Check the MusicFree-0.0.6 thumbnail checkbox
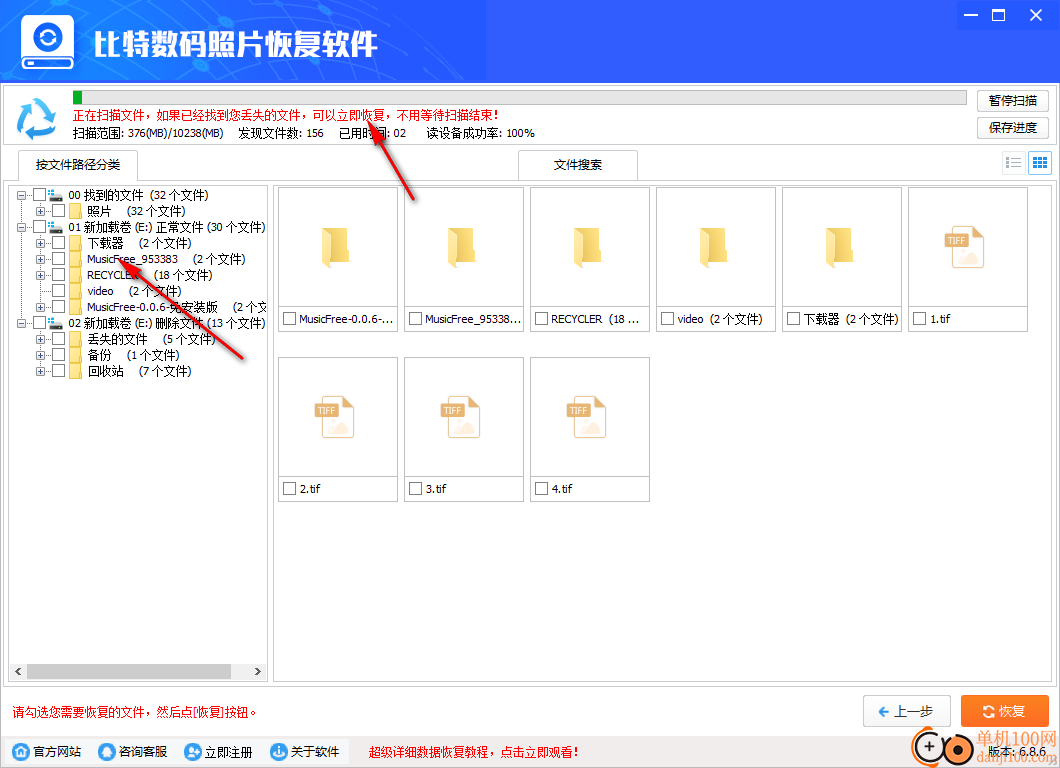The image size is (1060, 768). (289, 318)
